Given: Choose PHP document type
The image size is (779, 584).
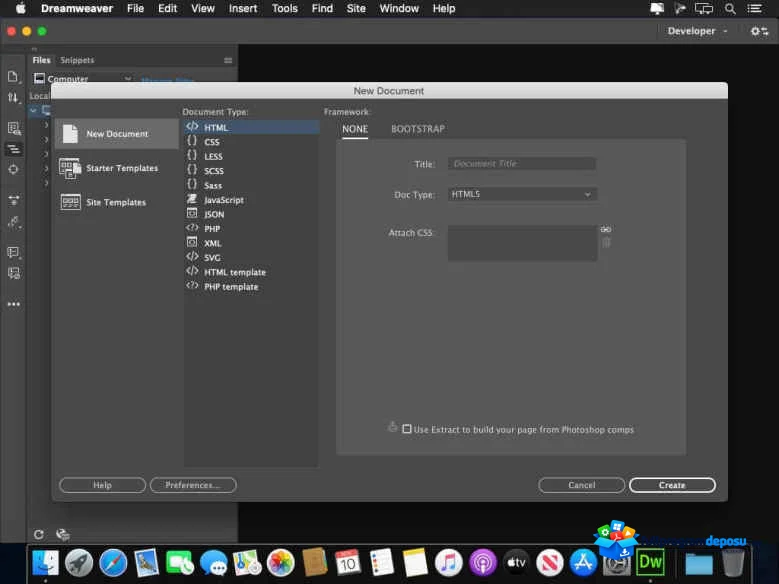Looking at the screenshot, I should [251, 229].
